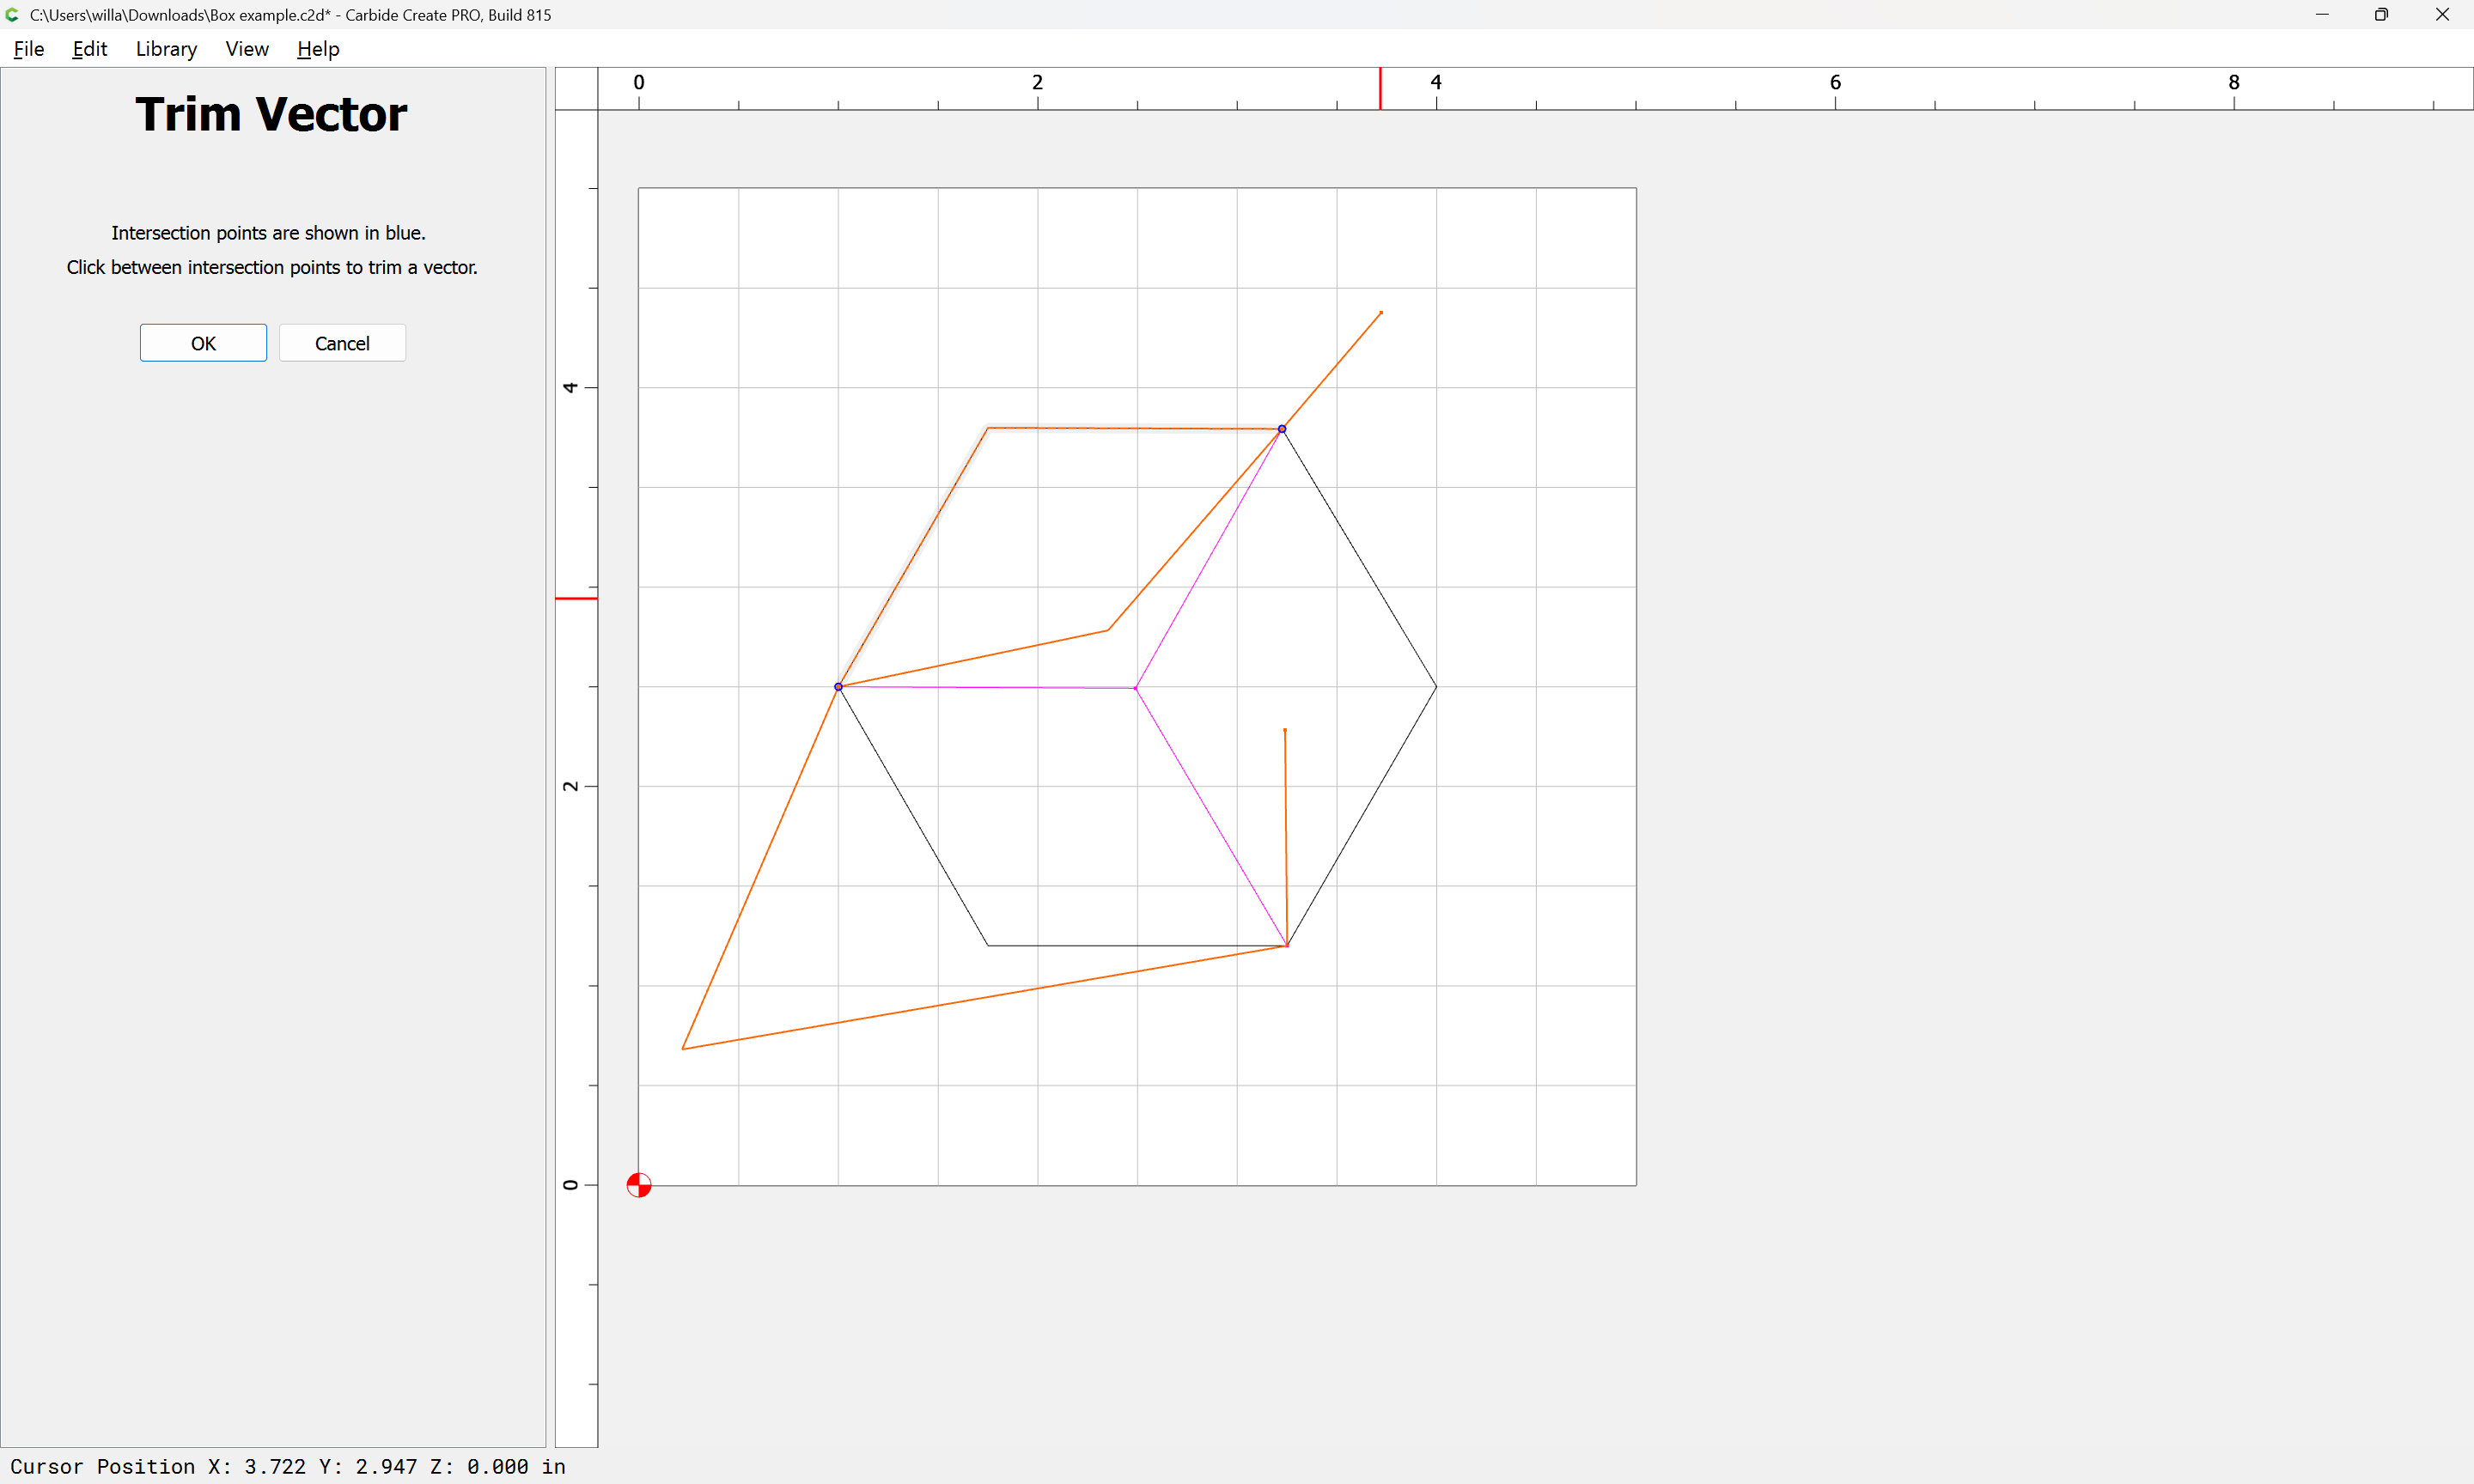Cancel the Trim Vector operation
This screenshot has width=2474, height=1484.
click(342, 343)
